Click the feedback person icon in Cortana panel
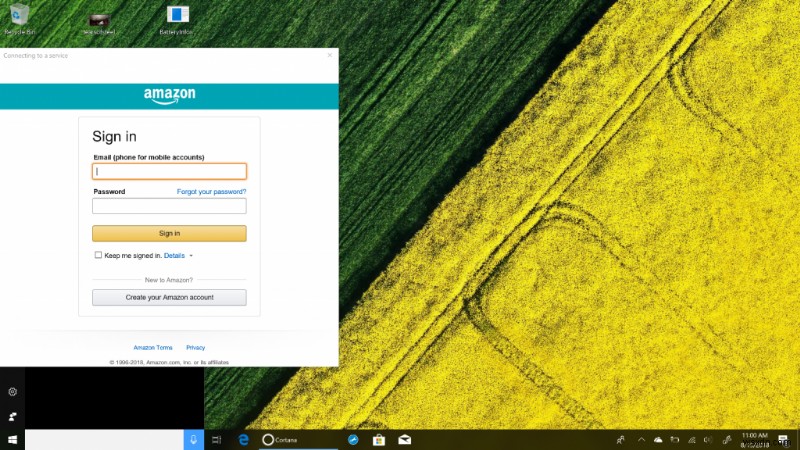 13,416
